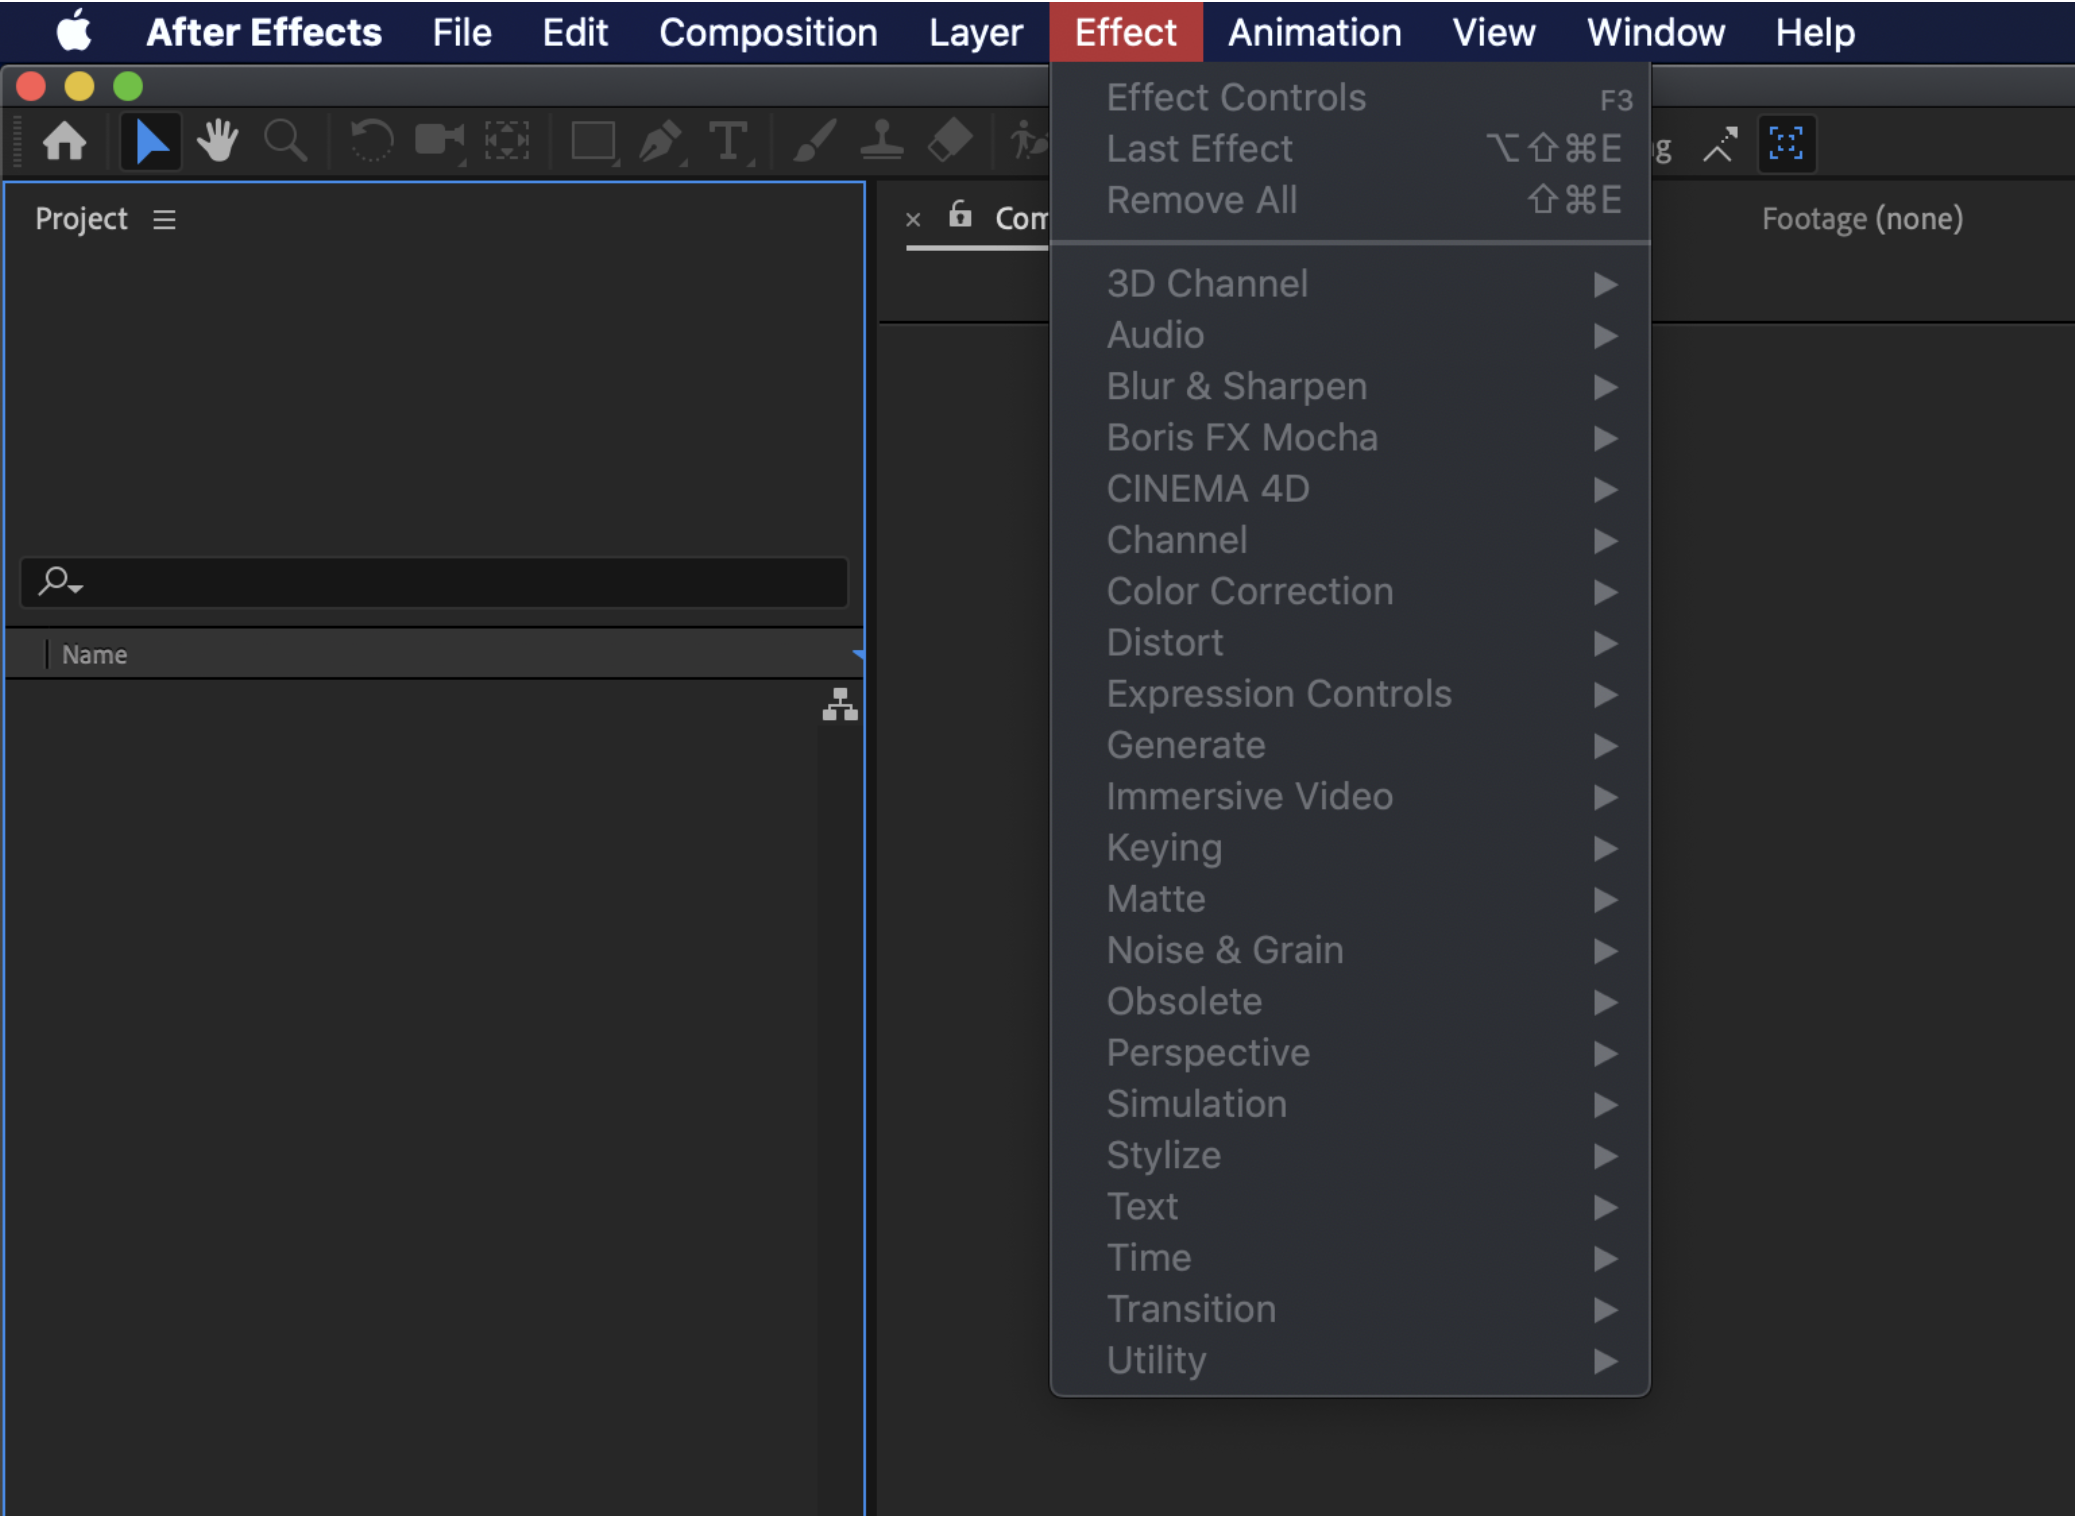Select the Clone Stamp tool
The width and height of the screenshot is (2078, 1518).
point(882,141)
